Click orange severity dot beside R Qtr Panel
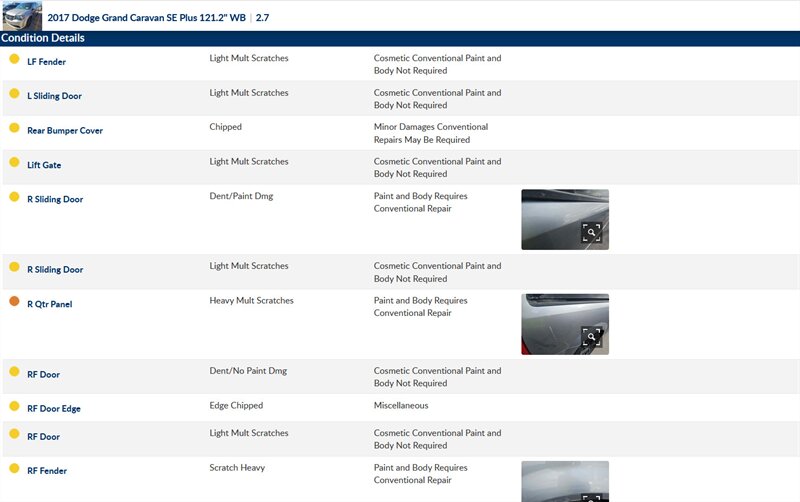800x502 pixels. pyautogui.click(x=14, y=301)
